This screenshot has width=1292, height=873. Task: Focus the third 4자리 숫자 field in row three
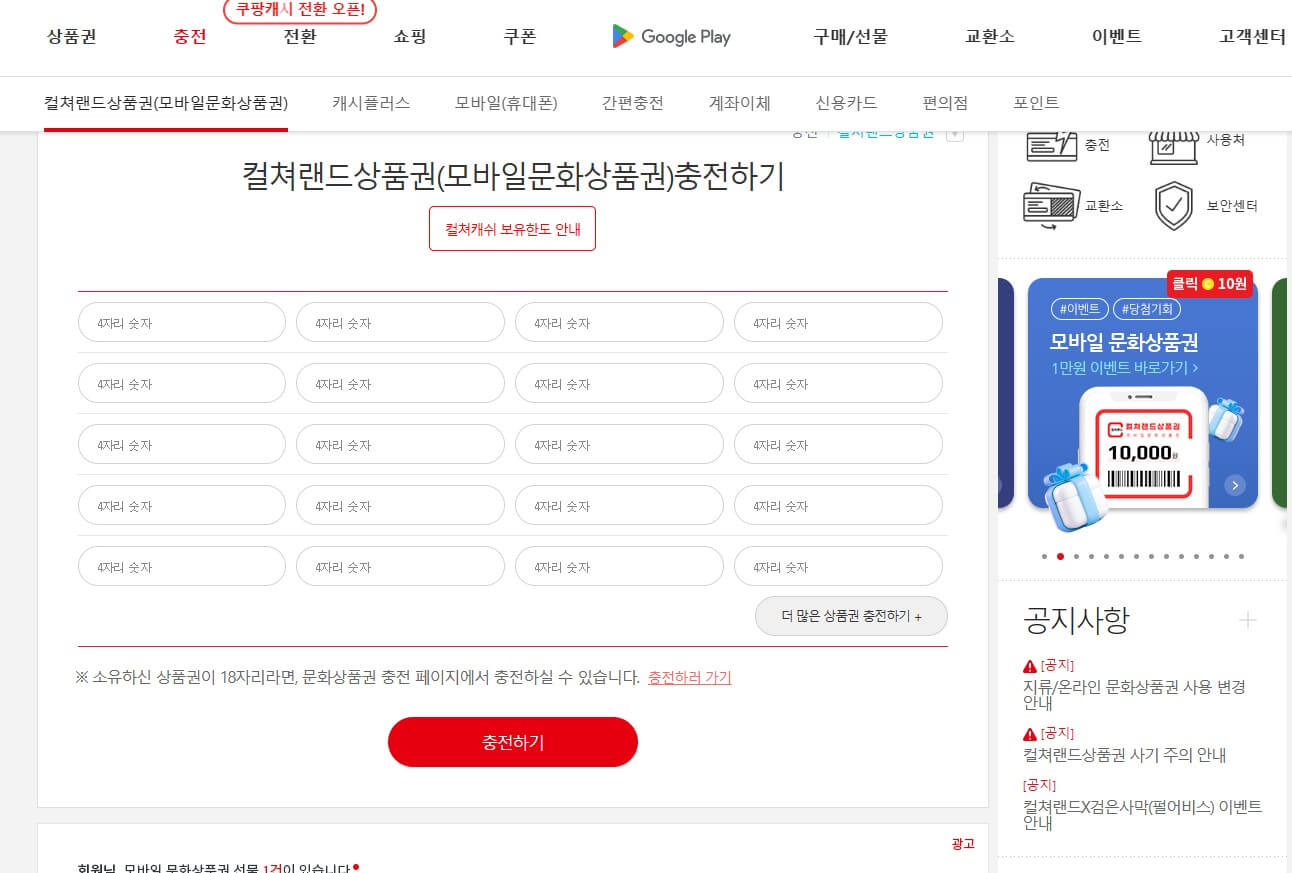(x=619, y=445)
